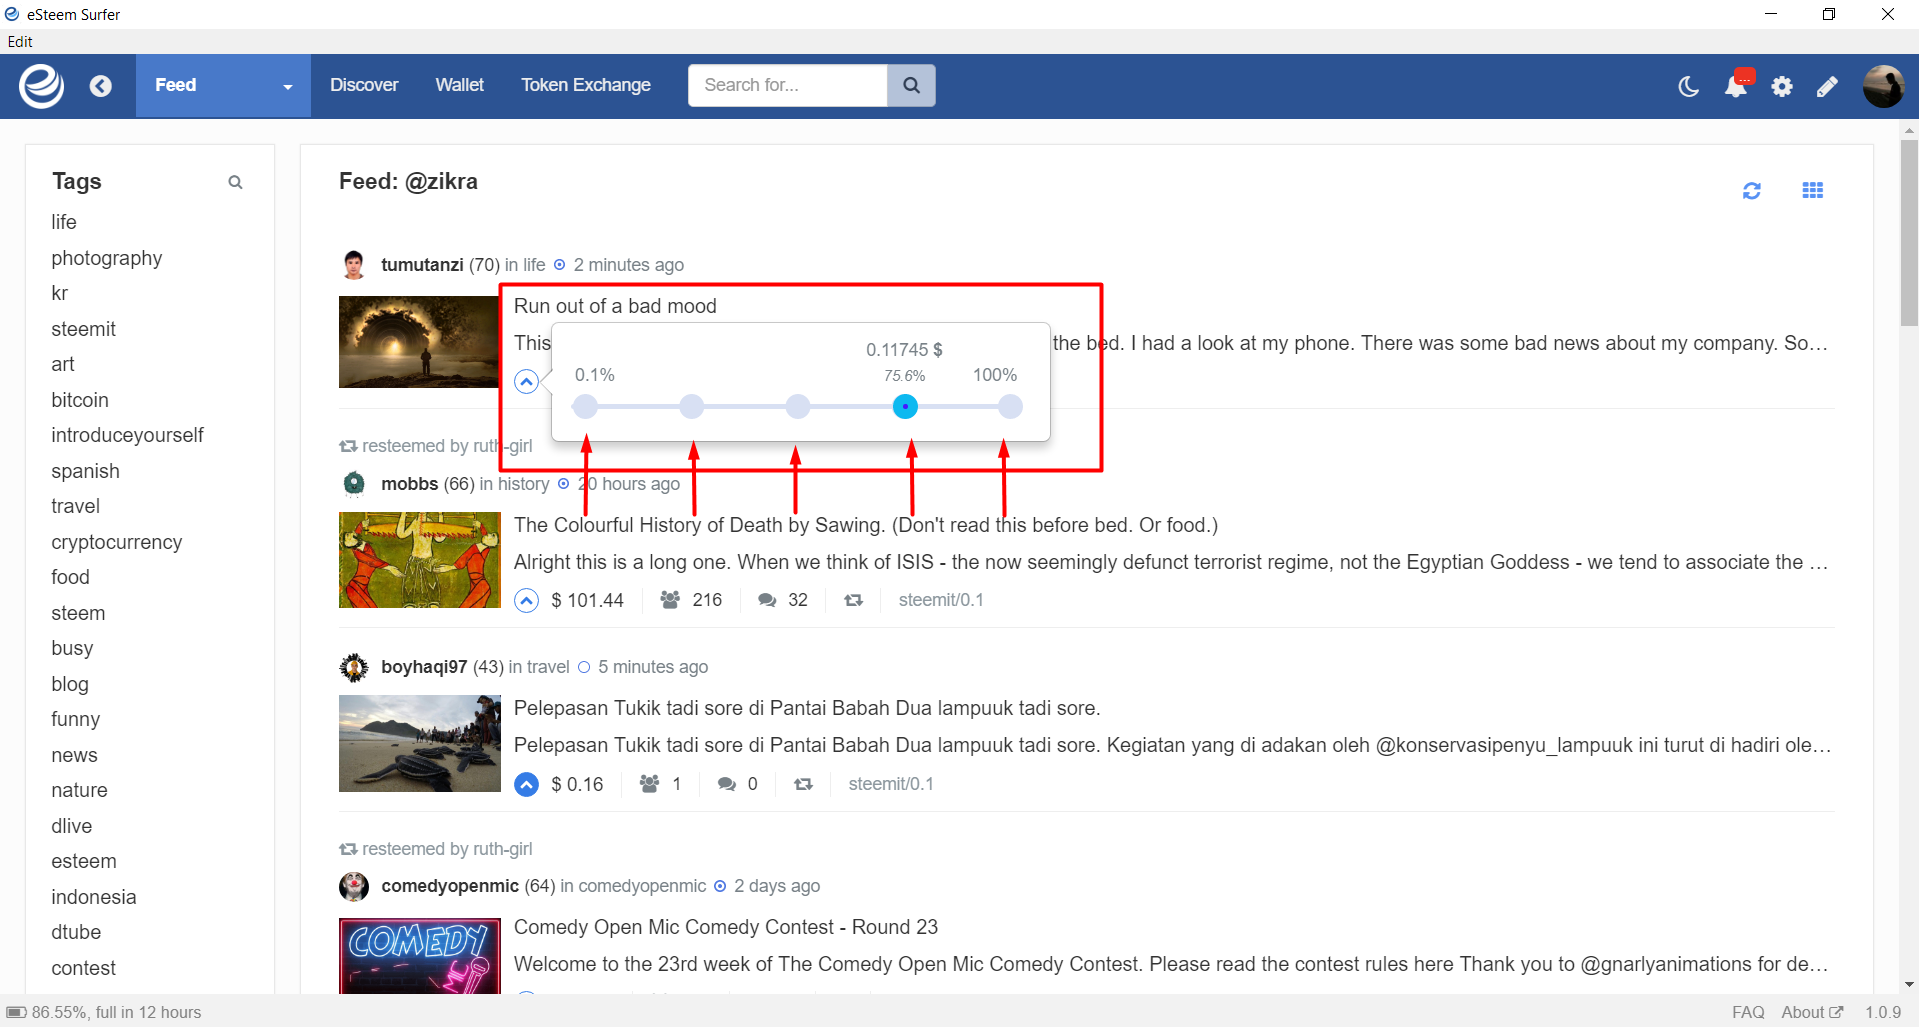Select the travel tag
1919x1027 pixels.
coord(76,506)
